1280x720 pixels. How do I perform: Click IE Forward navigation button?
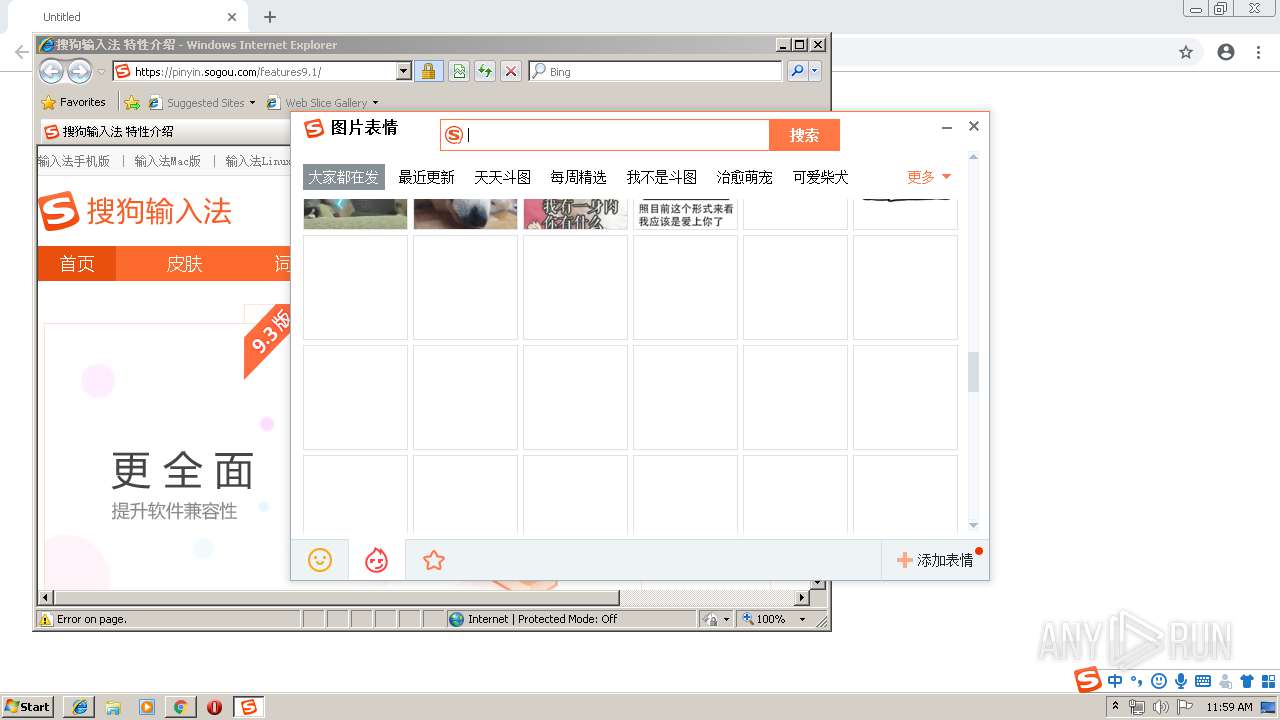point(80,71)
